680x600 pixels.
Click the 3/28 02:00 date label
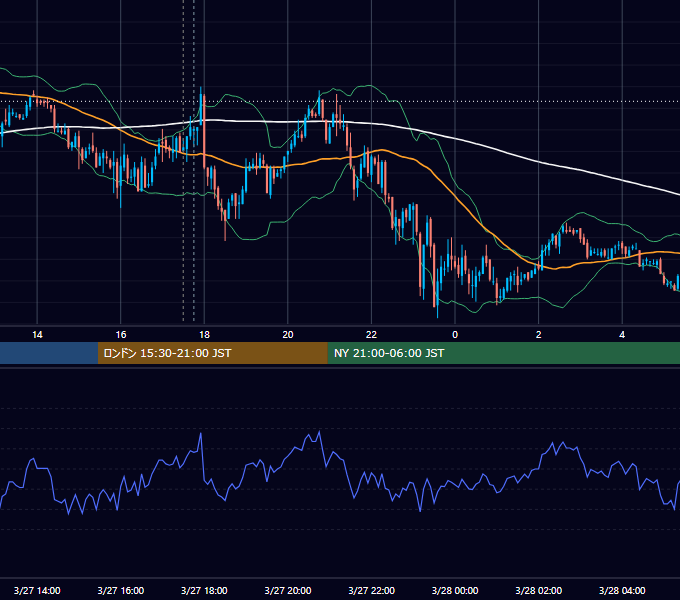click(539, 590)
